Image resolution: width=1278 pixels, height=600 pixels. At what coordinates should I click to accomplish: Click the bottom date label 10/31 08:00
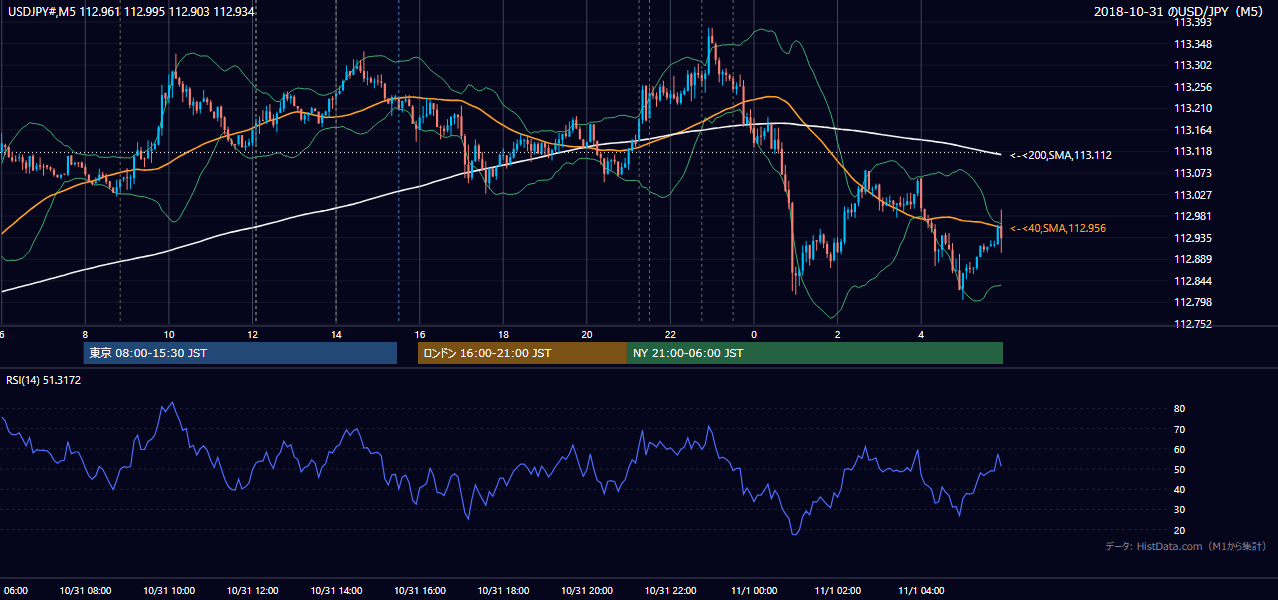coord(85,591)
